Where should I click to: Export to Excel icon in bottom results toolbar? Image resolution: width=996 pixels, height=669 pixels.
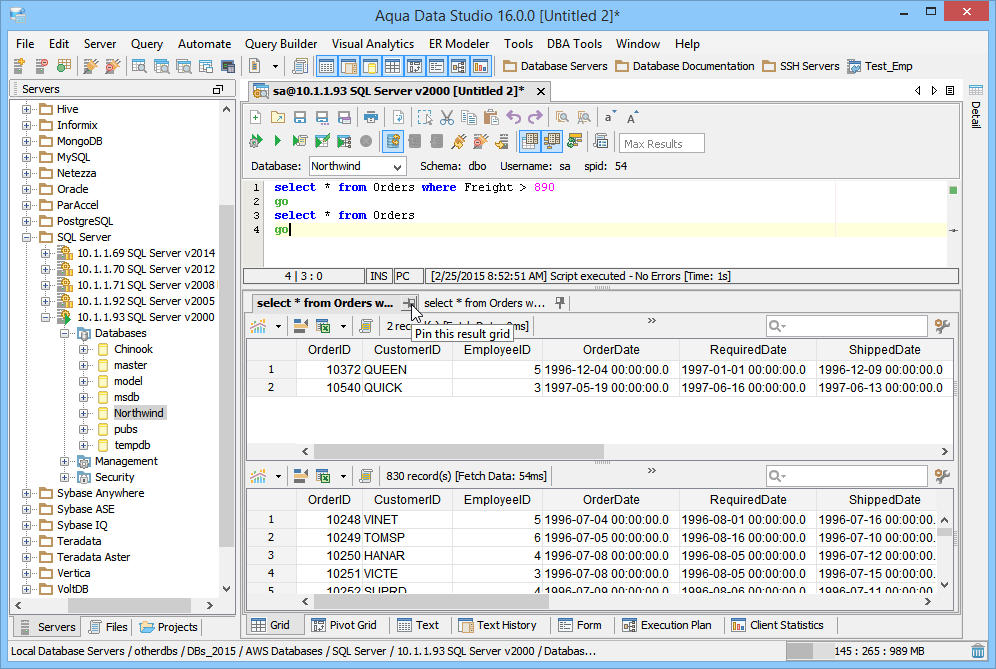click(323, 476)
